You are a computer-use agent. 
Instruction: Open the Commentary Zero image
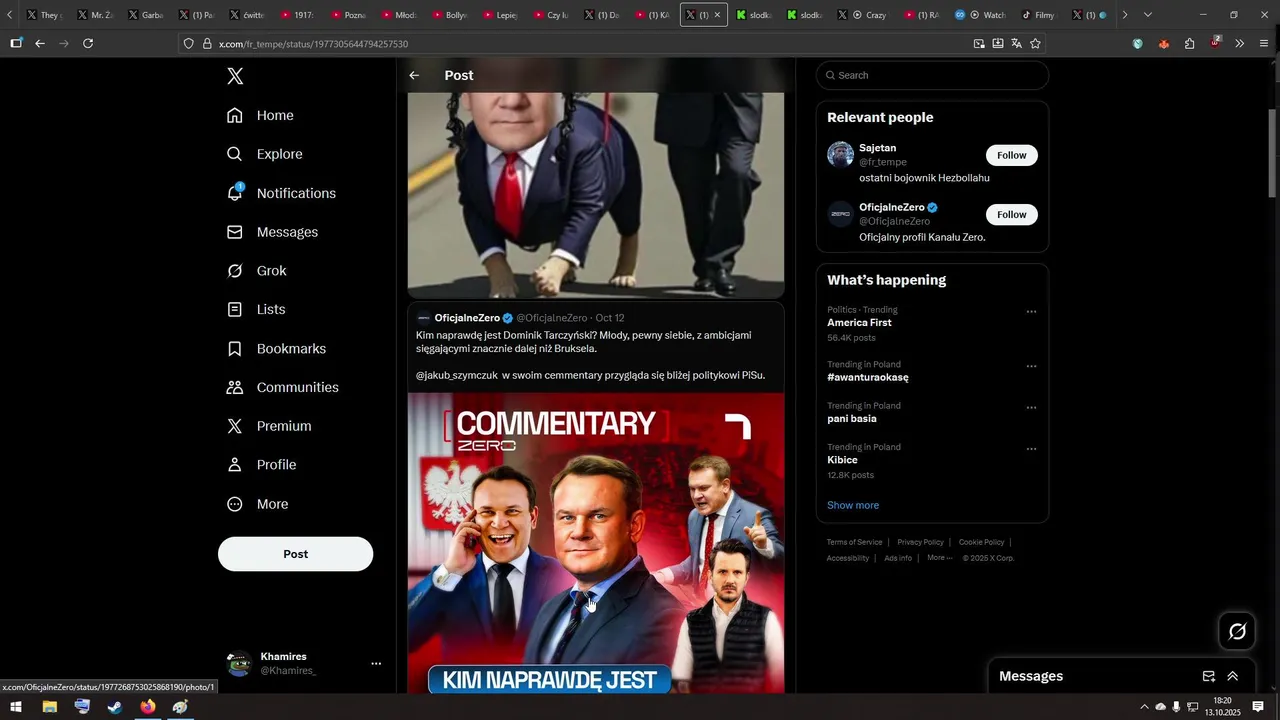596,543
